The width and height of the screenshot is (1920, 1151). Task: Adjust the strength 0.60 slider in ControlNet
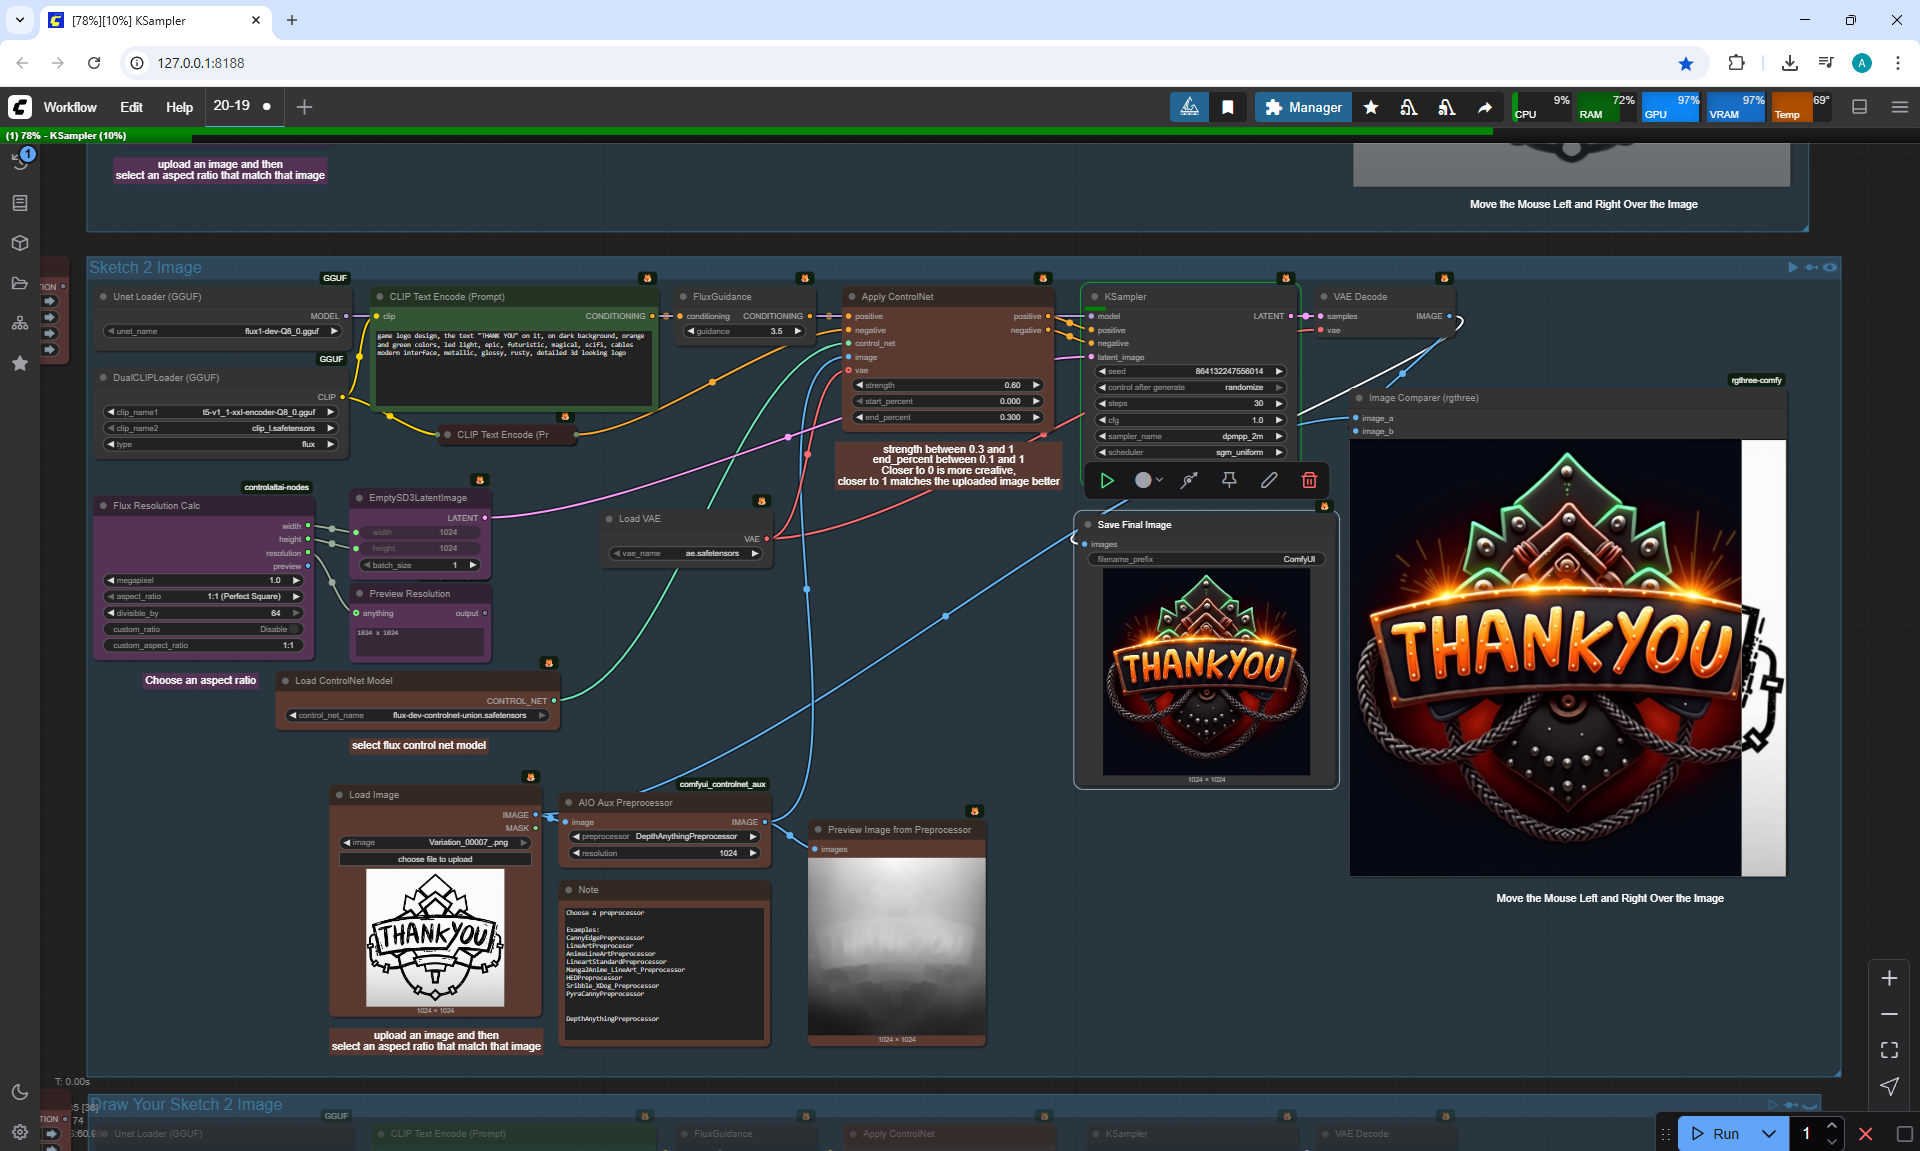click(946, 385)
